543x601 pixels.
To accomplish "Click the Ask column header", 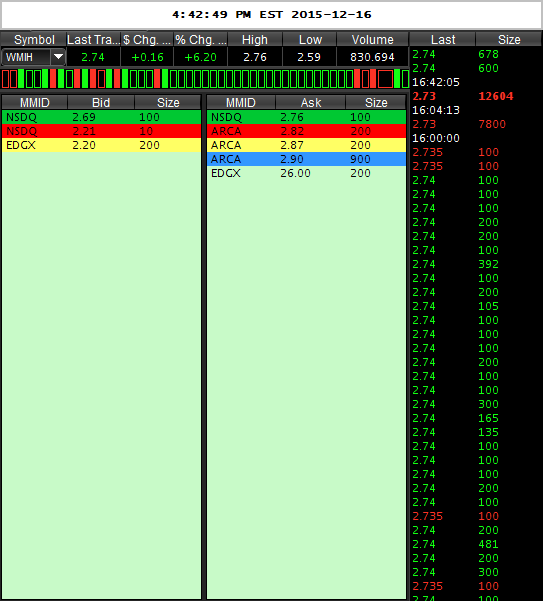I will (x=311, y=102).
